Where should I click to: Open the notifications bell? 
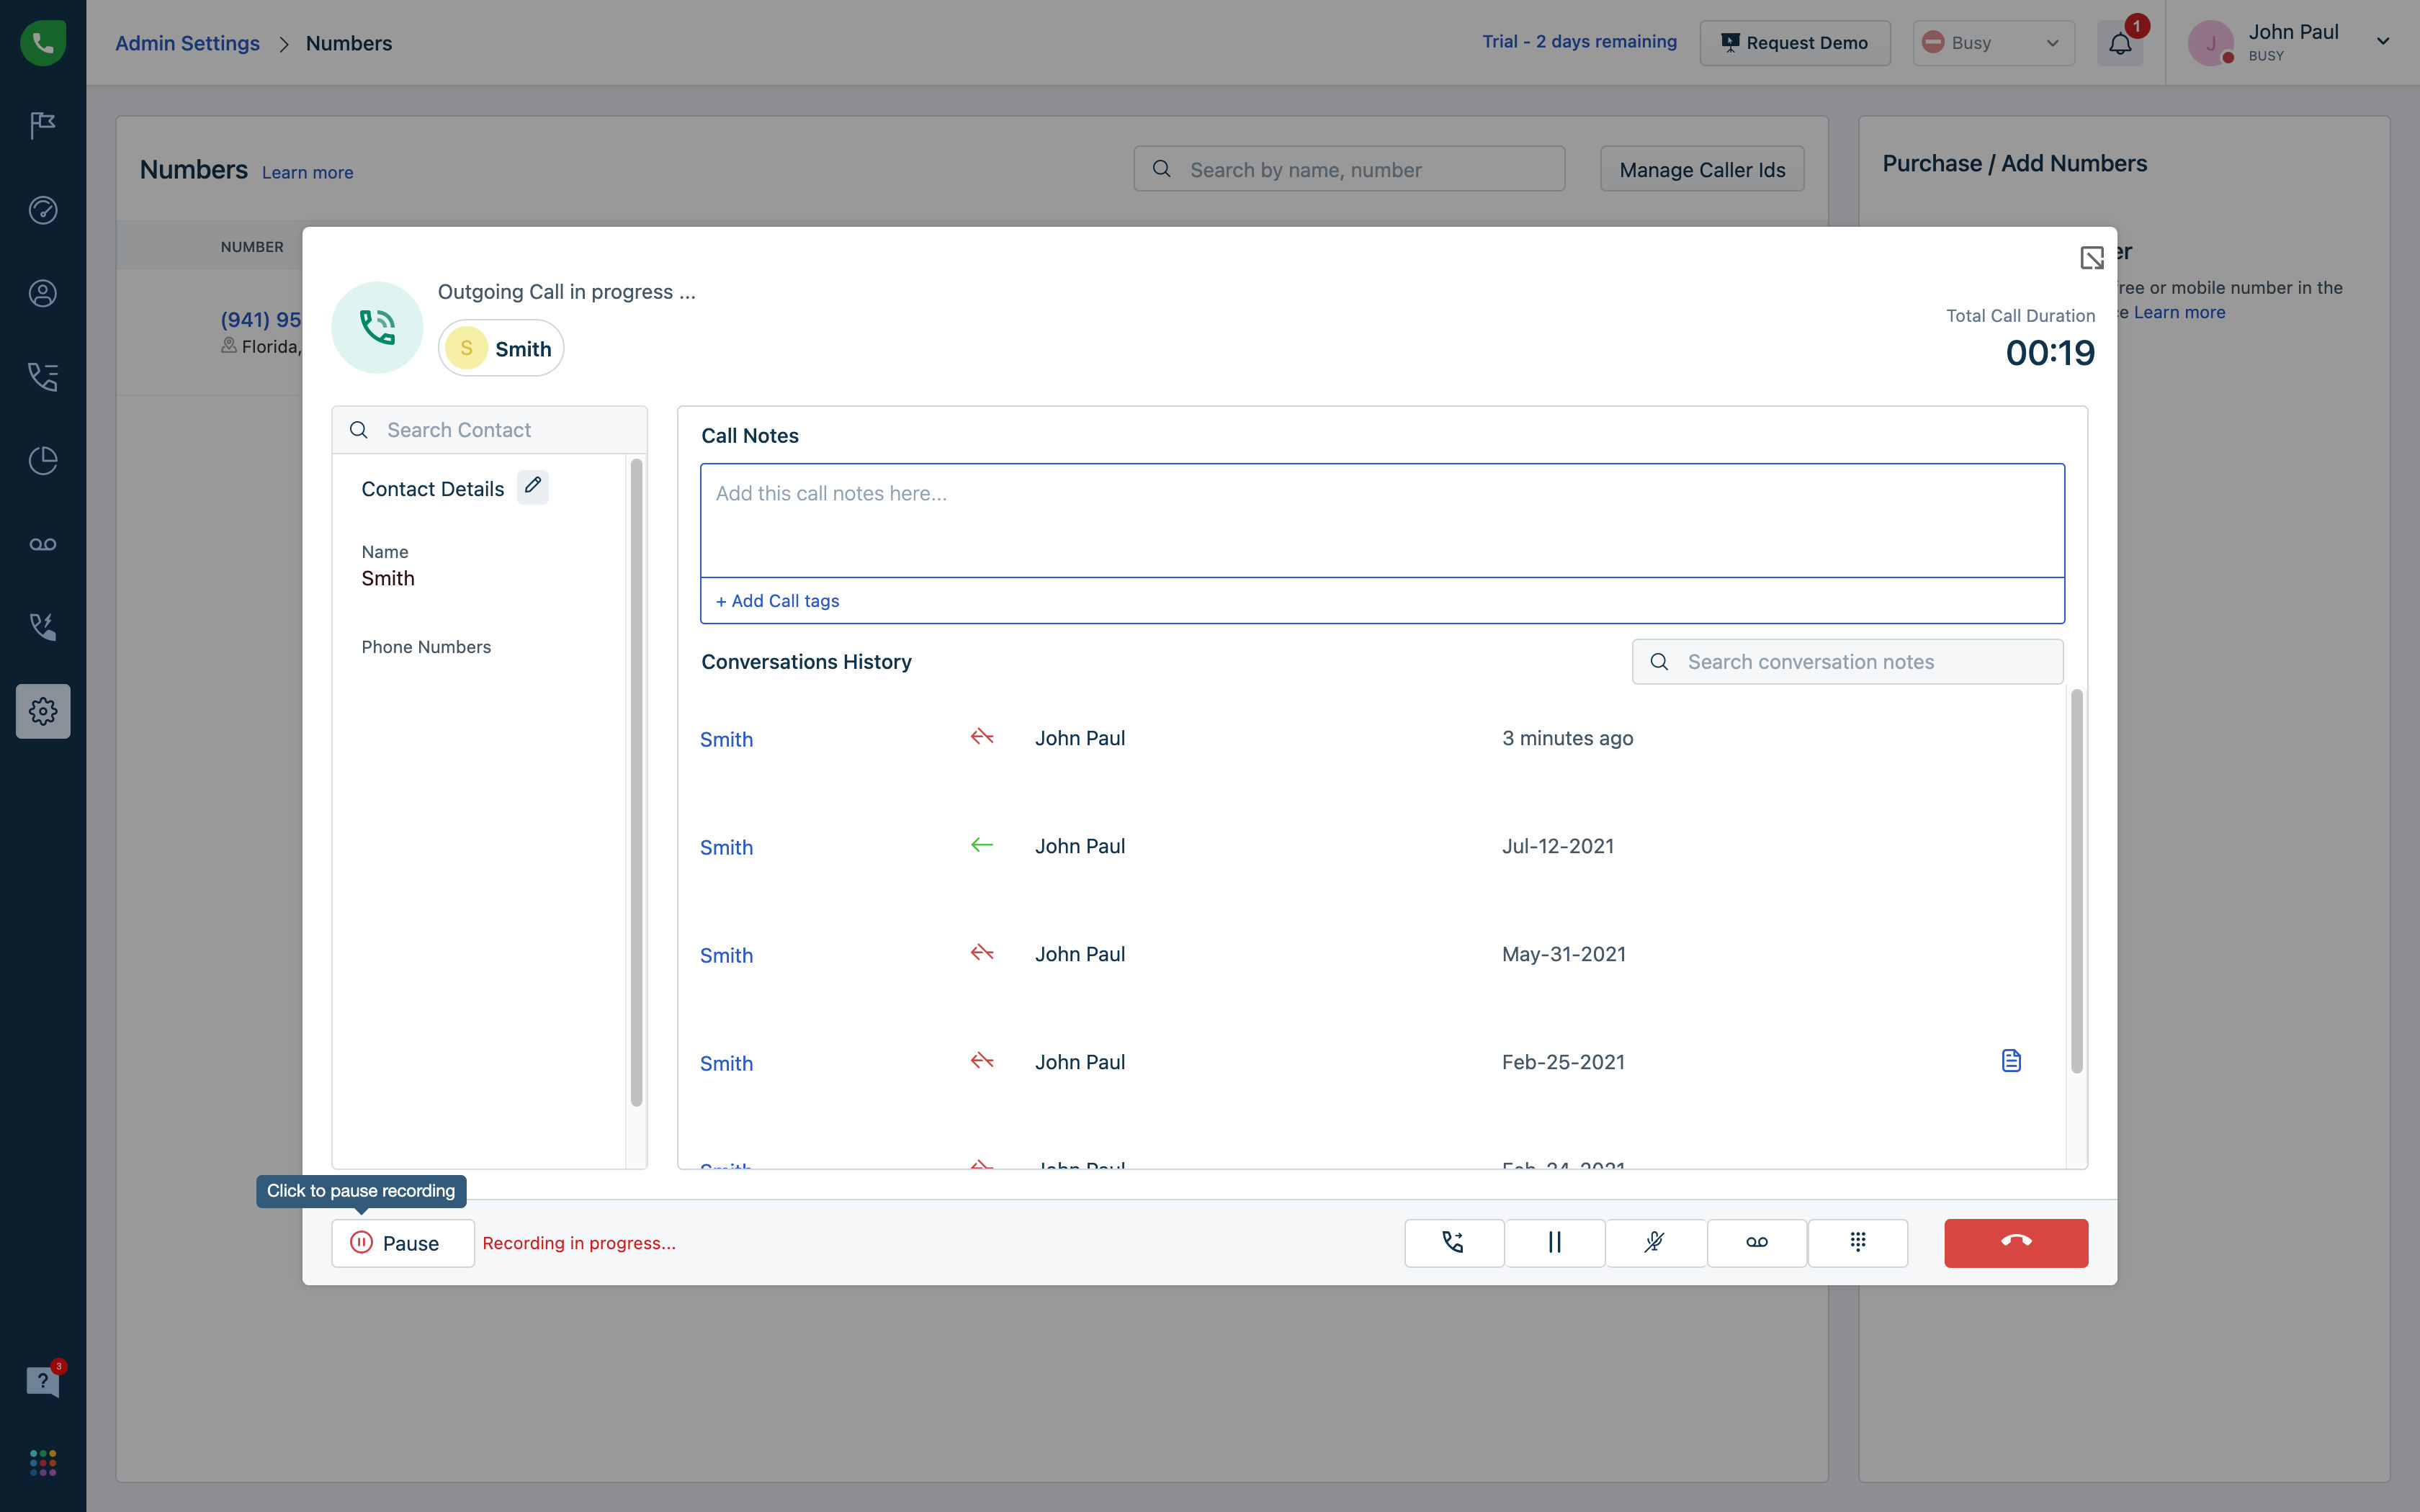(x=2119, y=43)
